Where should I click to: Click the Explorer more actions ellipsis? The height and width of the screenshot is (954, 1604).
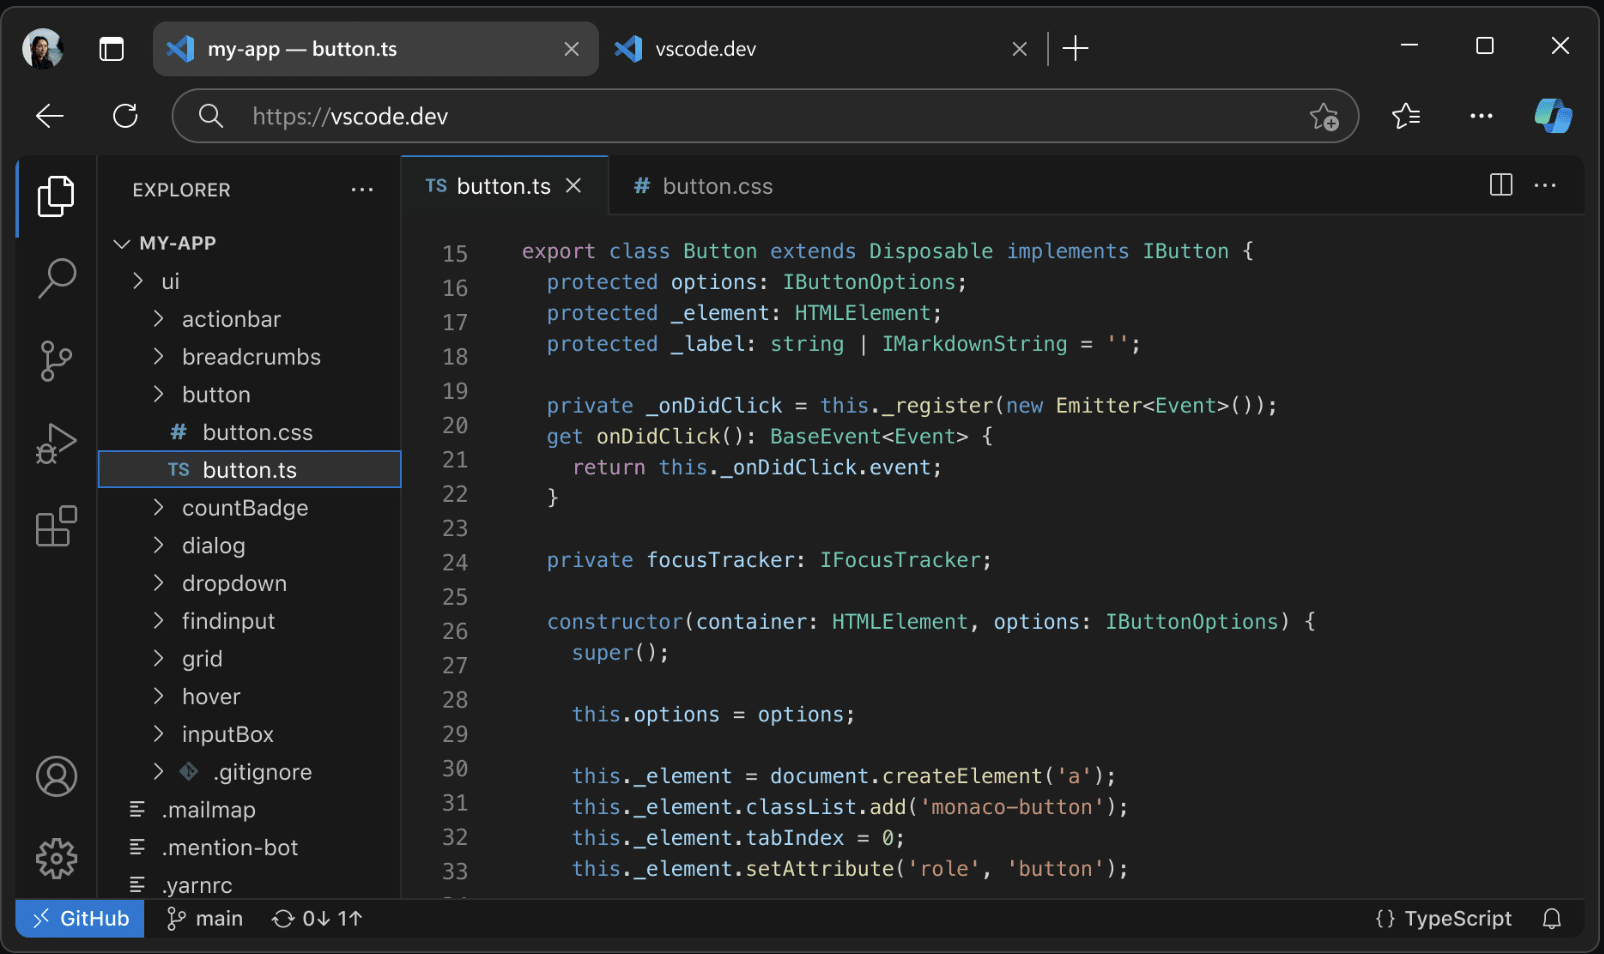362,190
